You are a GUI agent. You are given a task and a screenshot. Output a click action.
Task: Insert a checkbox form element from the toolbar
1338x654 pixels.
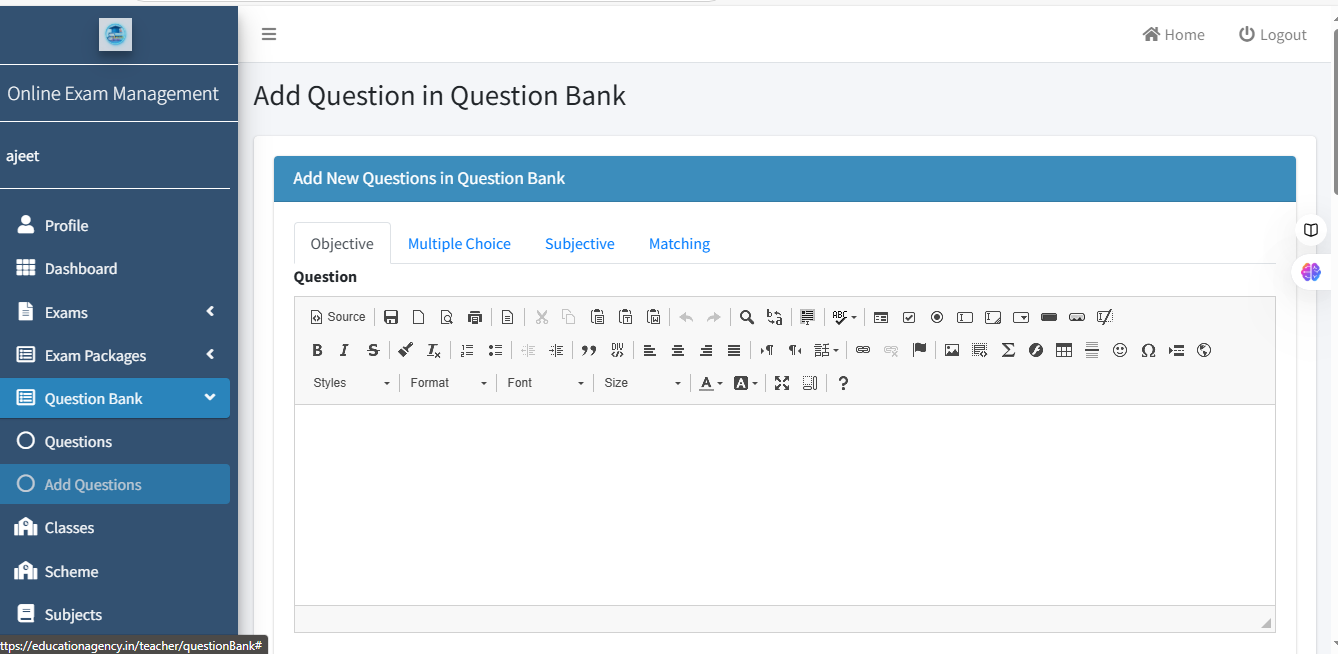pos(909,317)
